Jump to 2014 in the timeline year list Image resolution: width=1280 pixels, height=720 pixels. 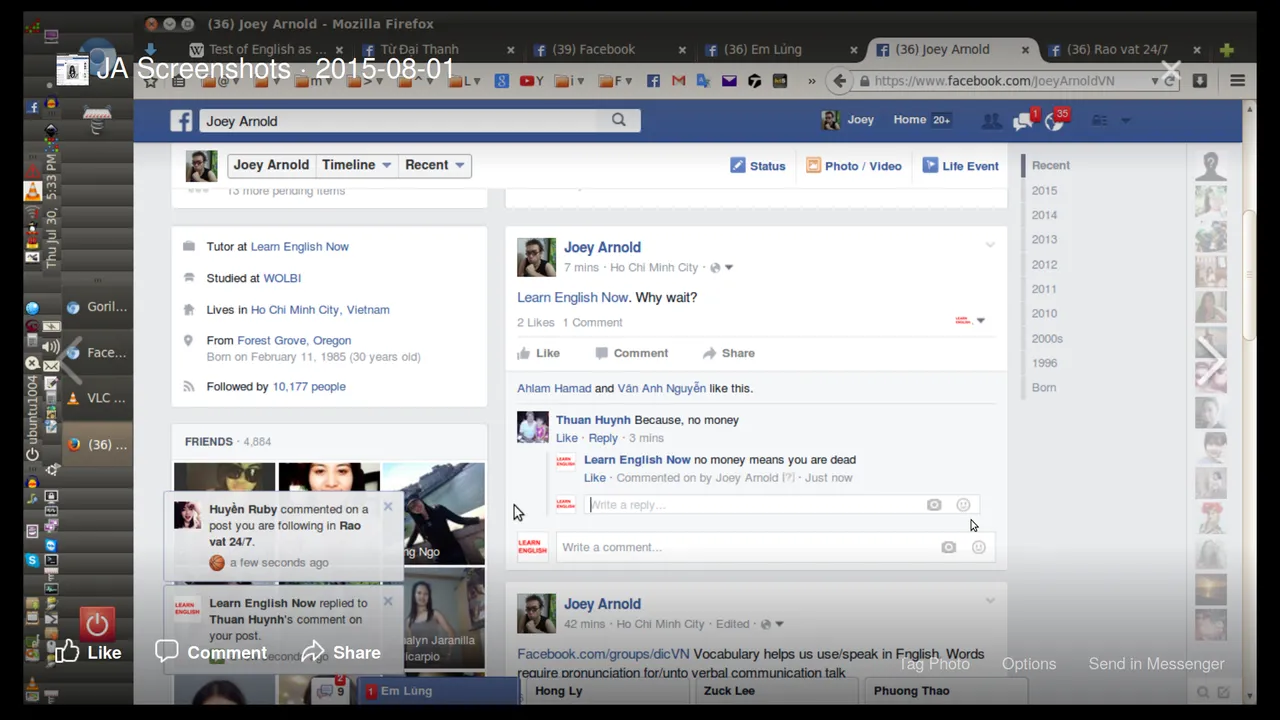tap(1044, 215)
